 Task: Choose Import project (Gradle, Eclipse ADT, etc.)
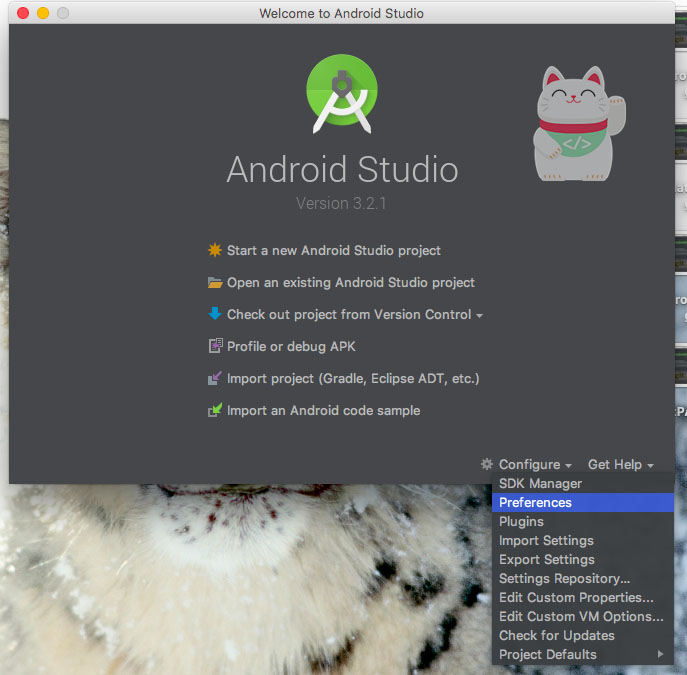353,378
